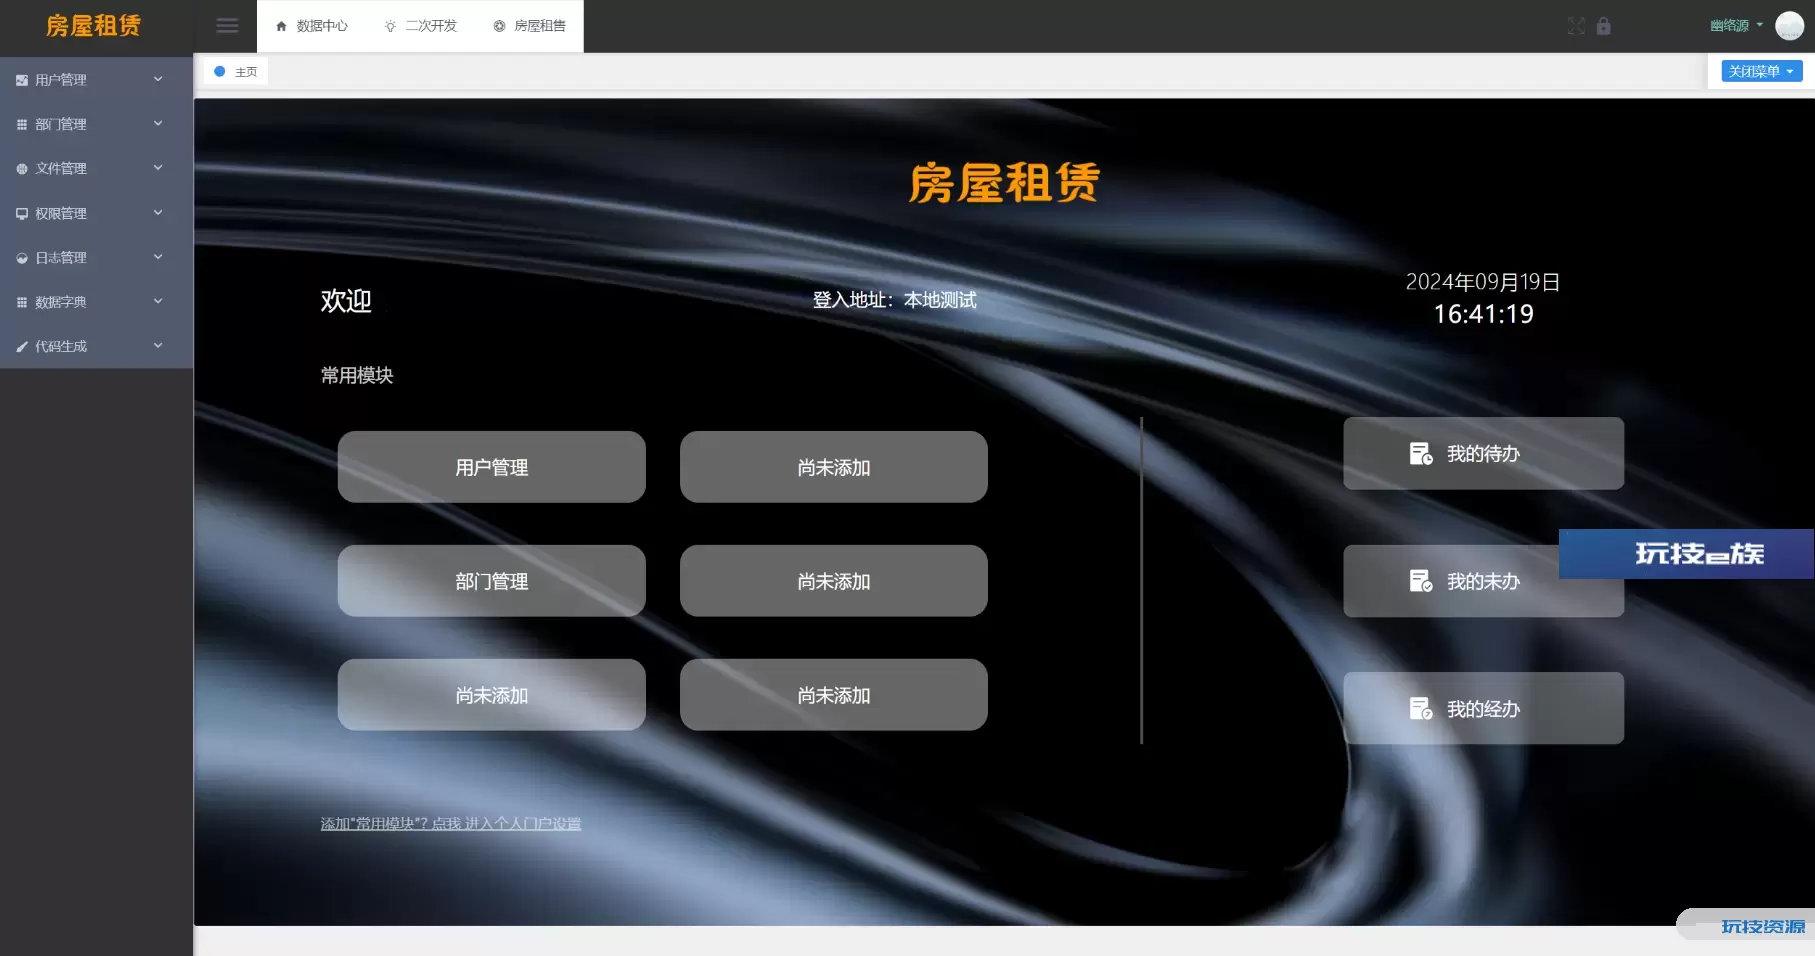Open the 用户管理 common module button

(492, 467)
